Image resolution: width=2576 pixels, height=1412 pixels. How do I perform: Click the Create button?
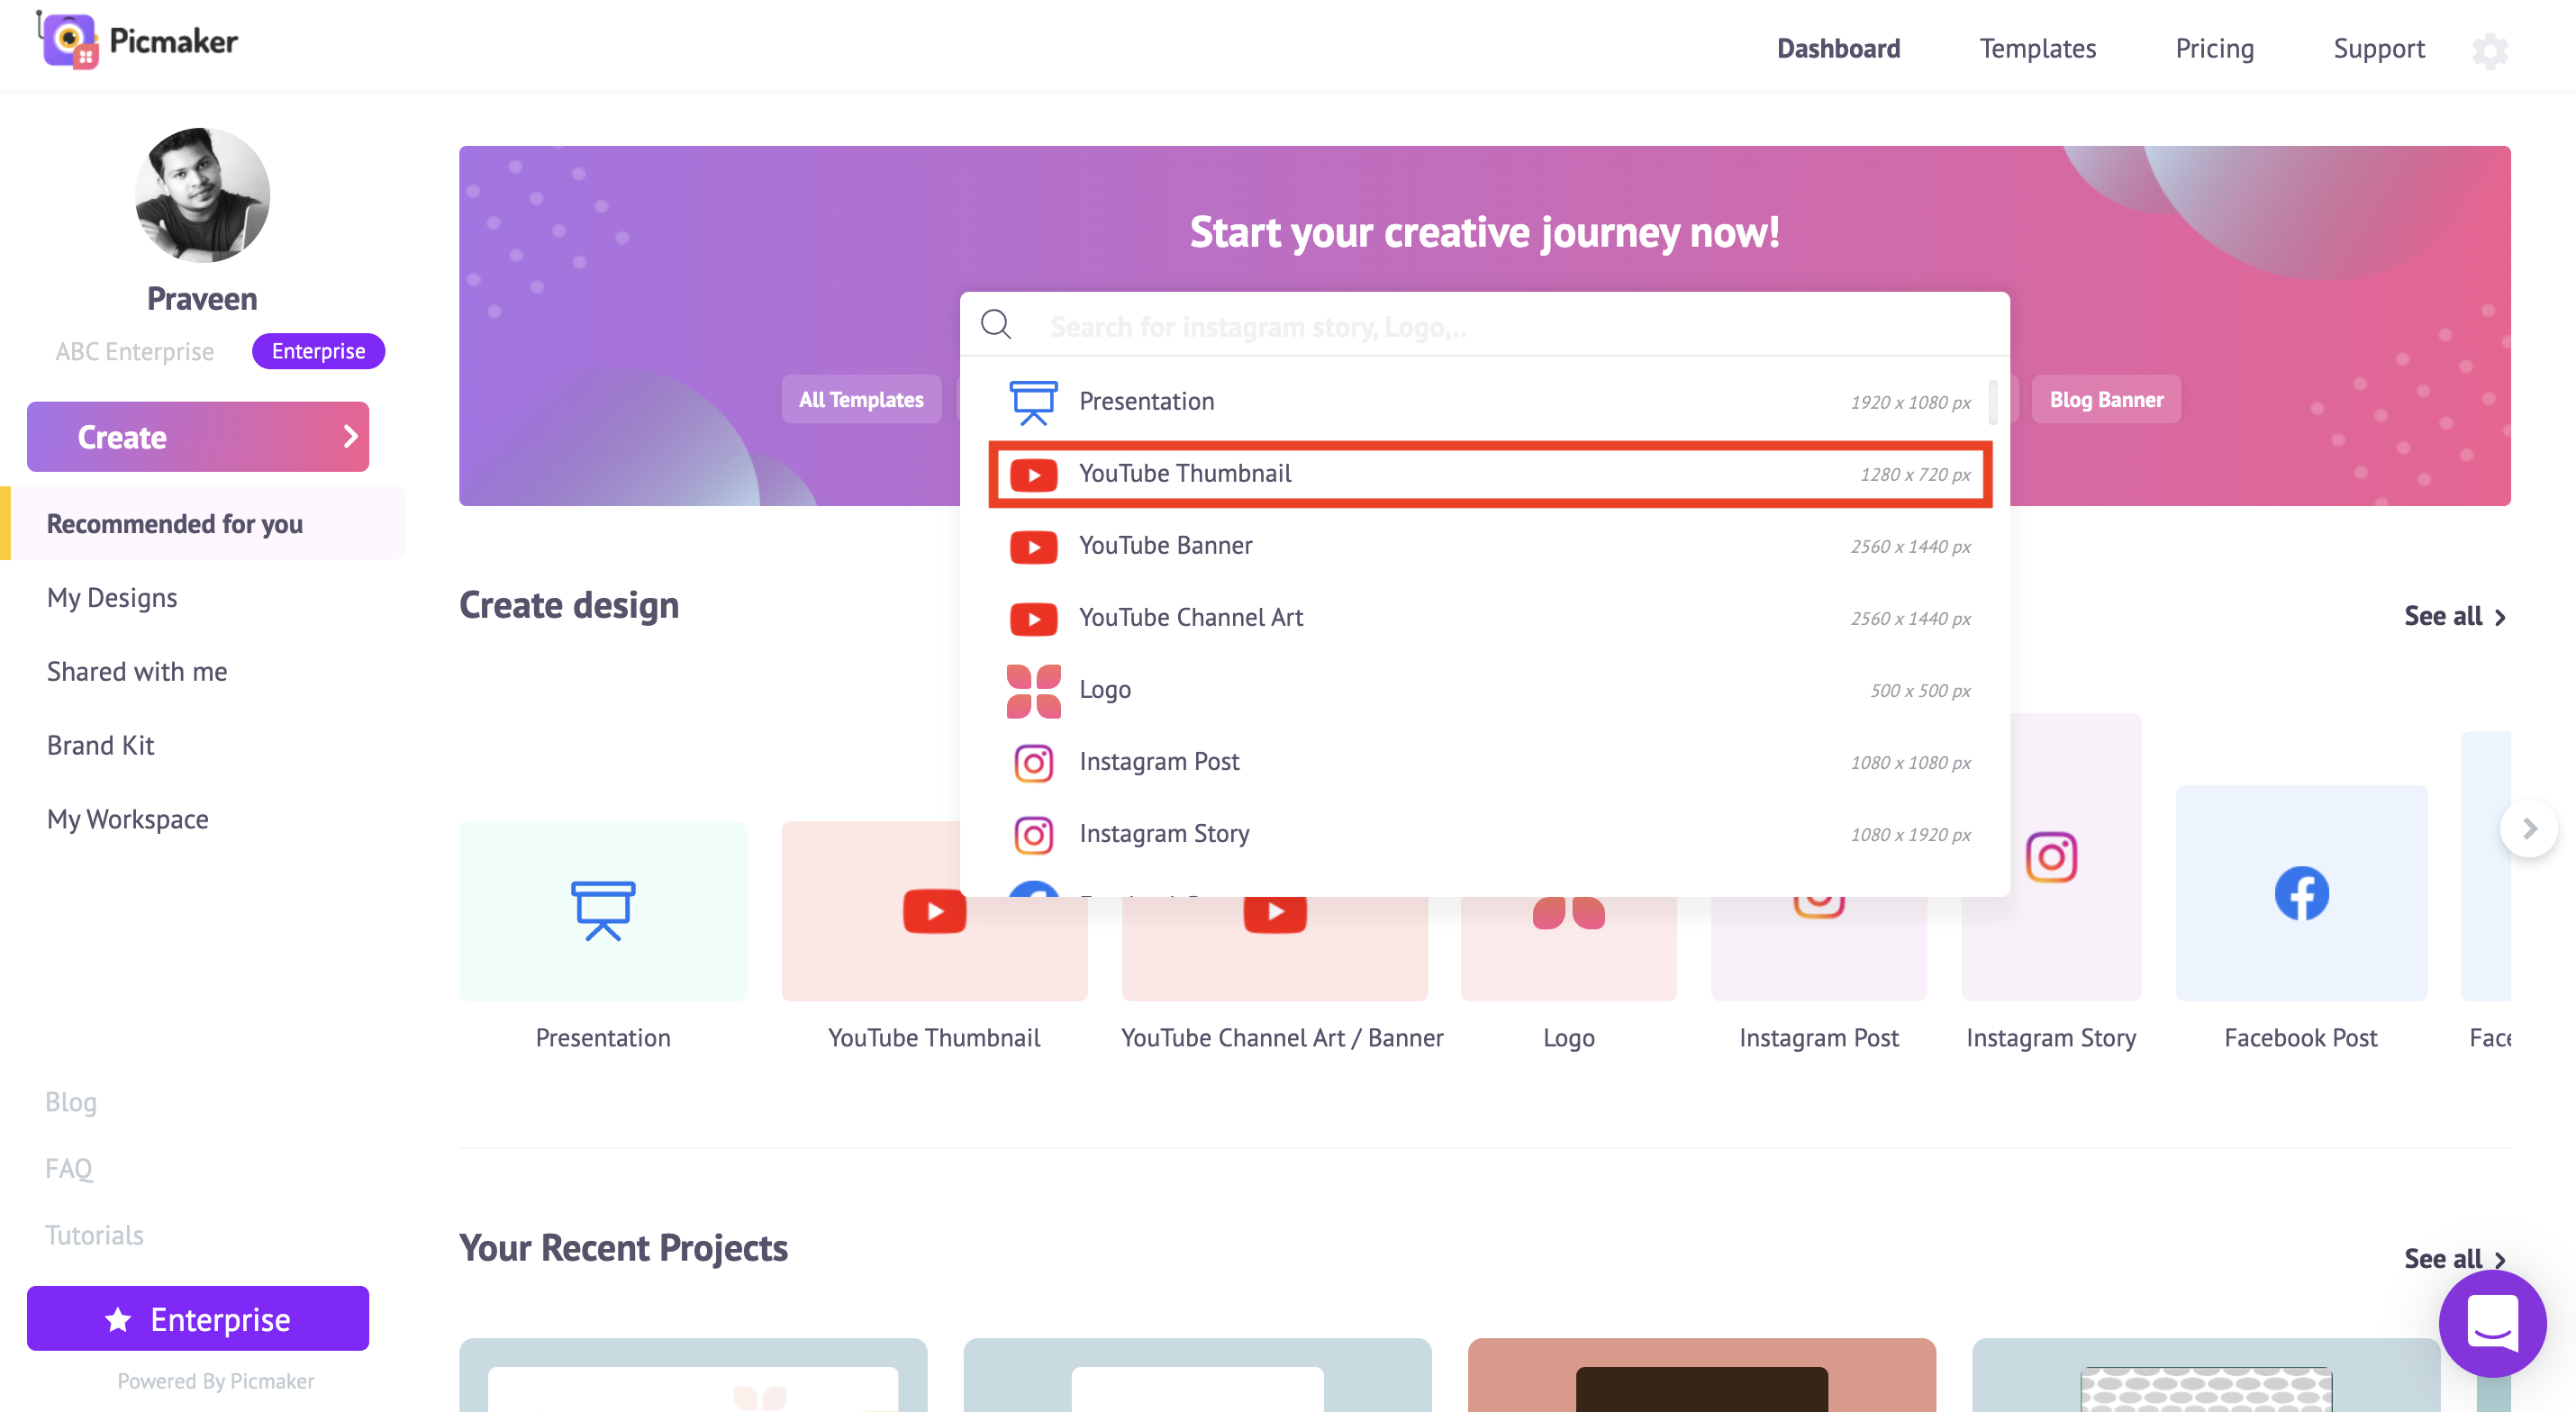tap(198, 436)
